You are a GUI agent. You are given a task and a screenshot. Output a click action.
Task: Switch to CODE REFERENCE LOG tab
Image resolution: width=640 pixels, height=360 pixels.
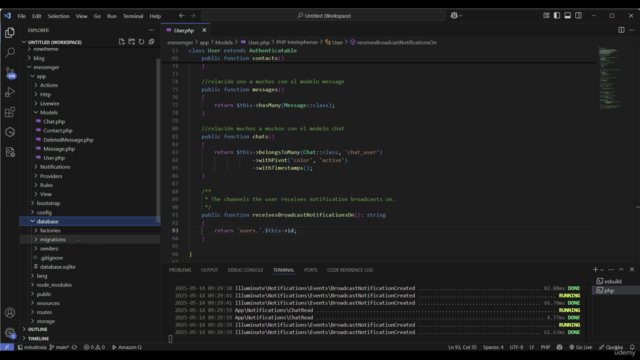(x=350, y=270)
